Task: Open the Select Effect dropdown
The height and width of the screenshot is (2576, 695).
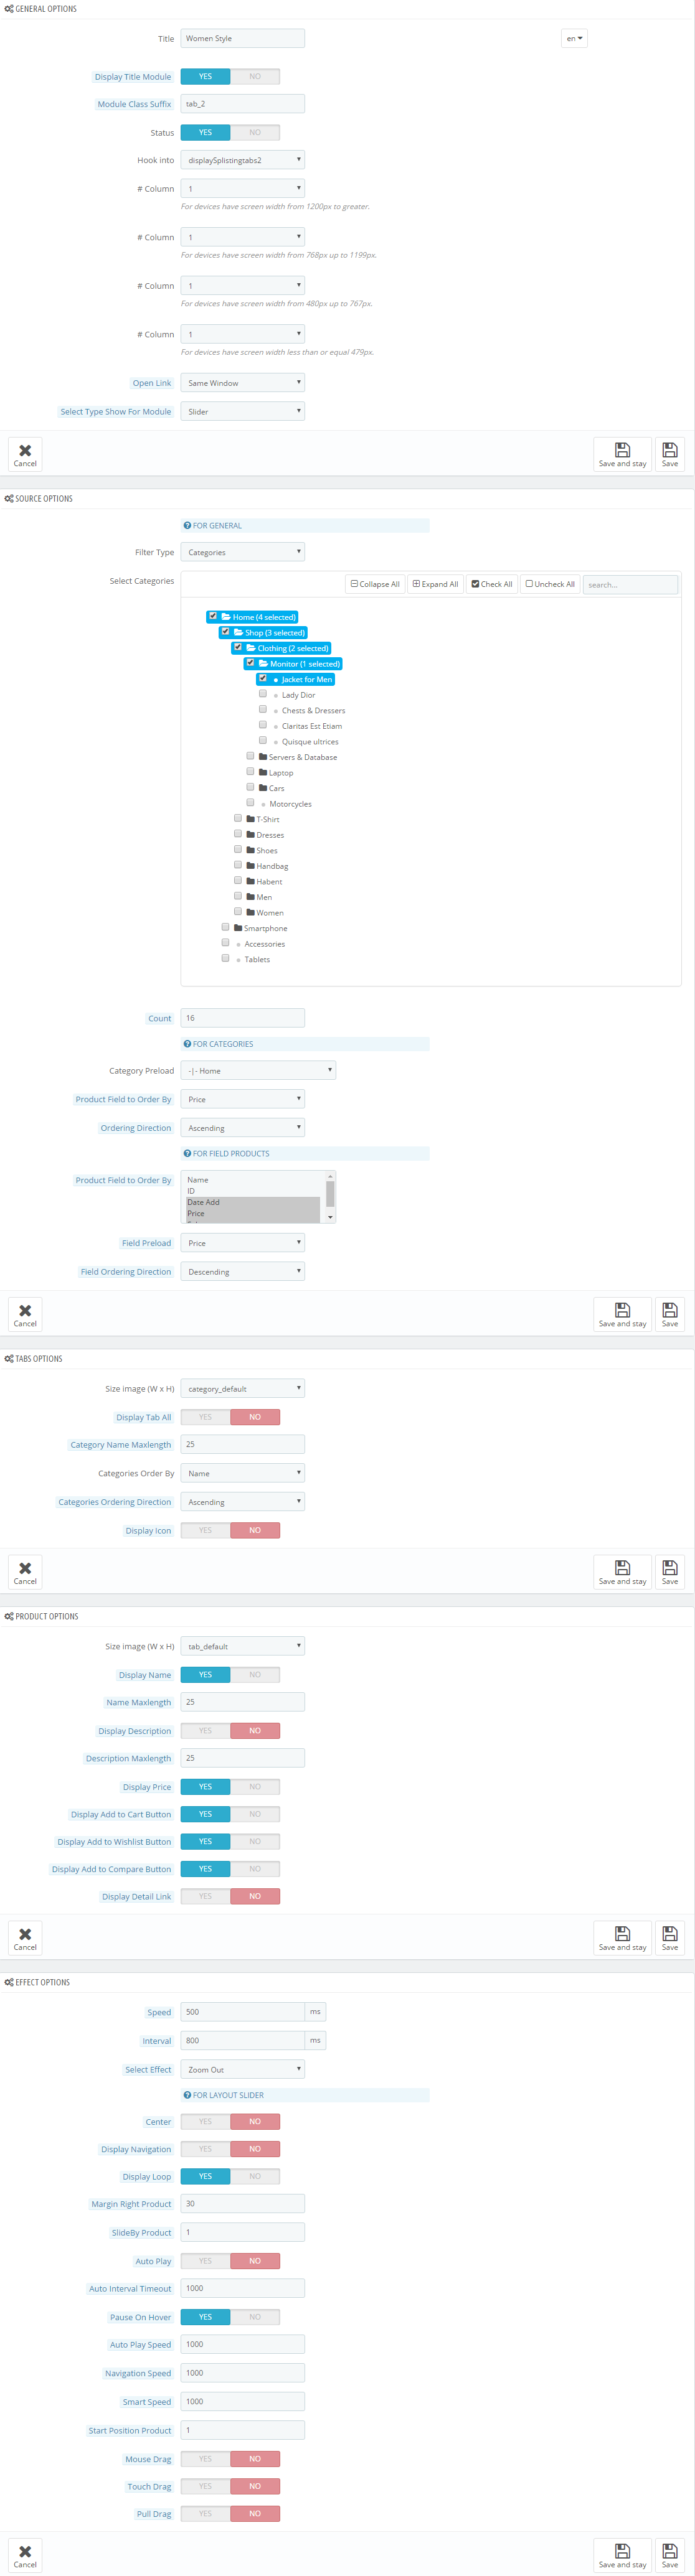Action: (x=243, y=2070)
